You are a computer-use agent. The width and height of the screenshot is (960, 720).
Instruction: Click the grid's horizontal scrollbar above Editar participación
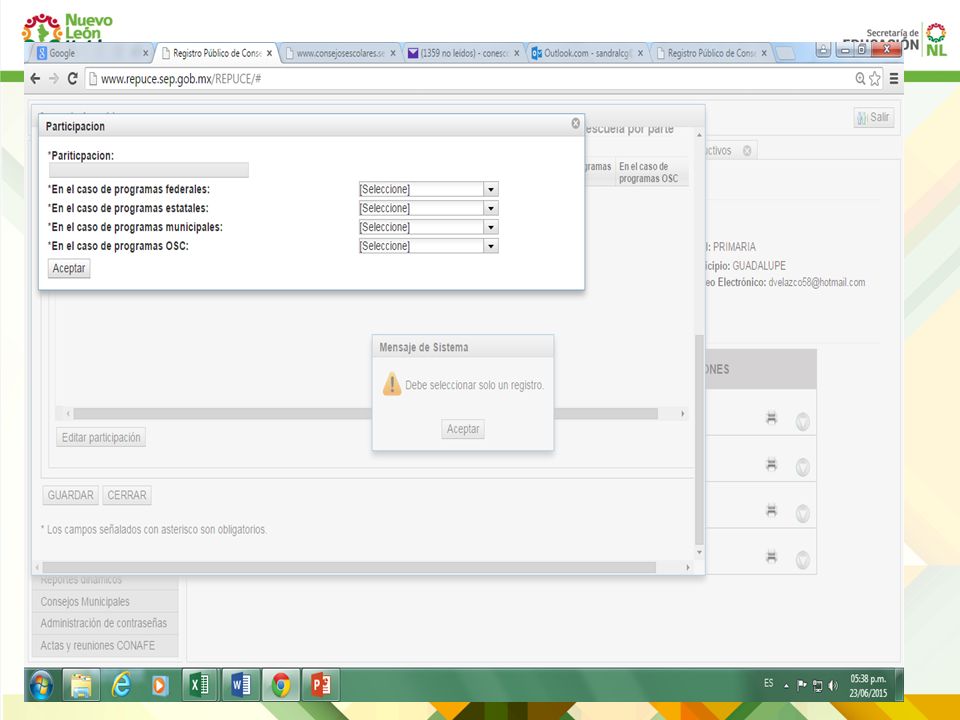(366, 414)
